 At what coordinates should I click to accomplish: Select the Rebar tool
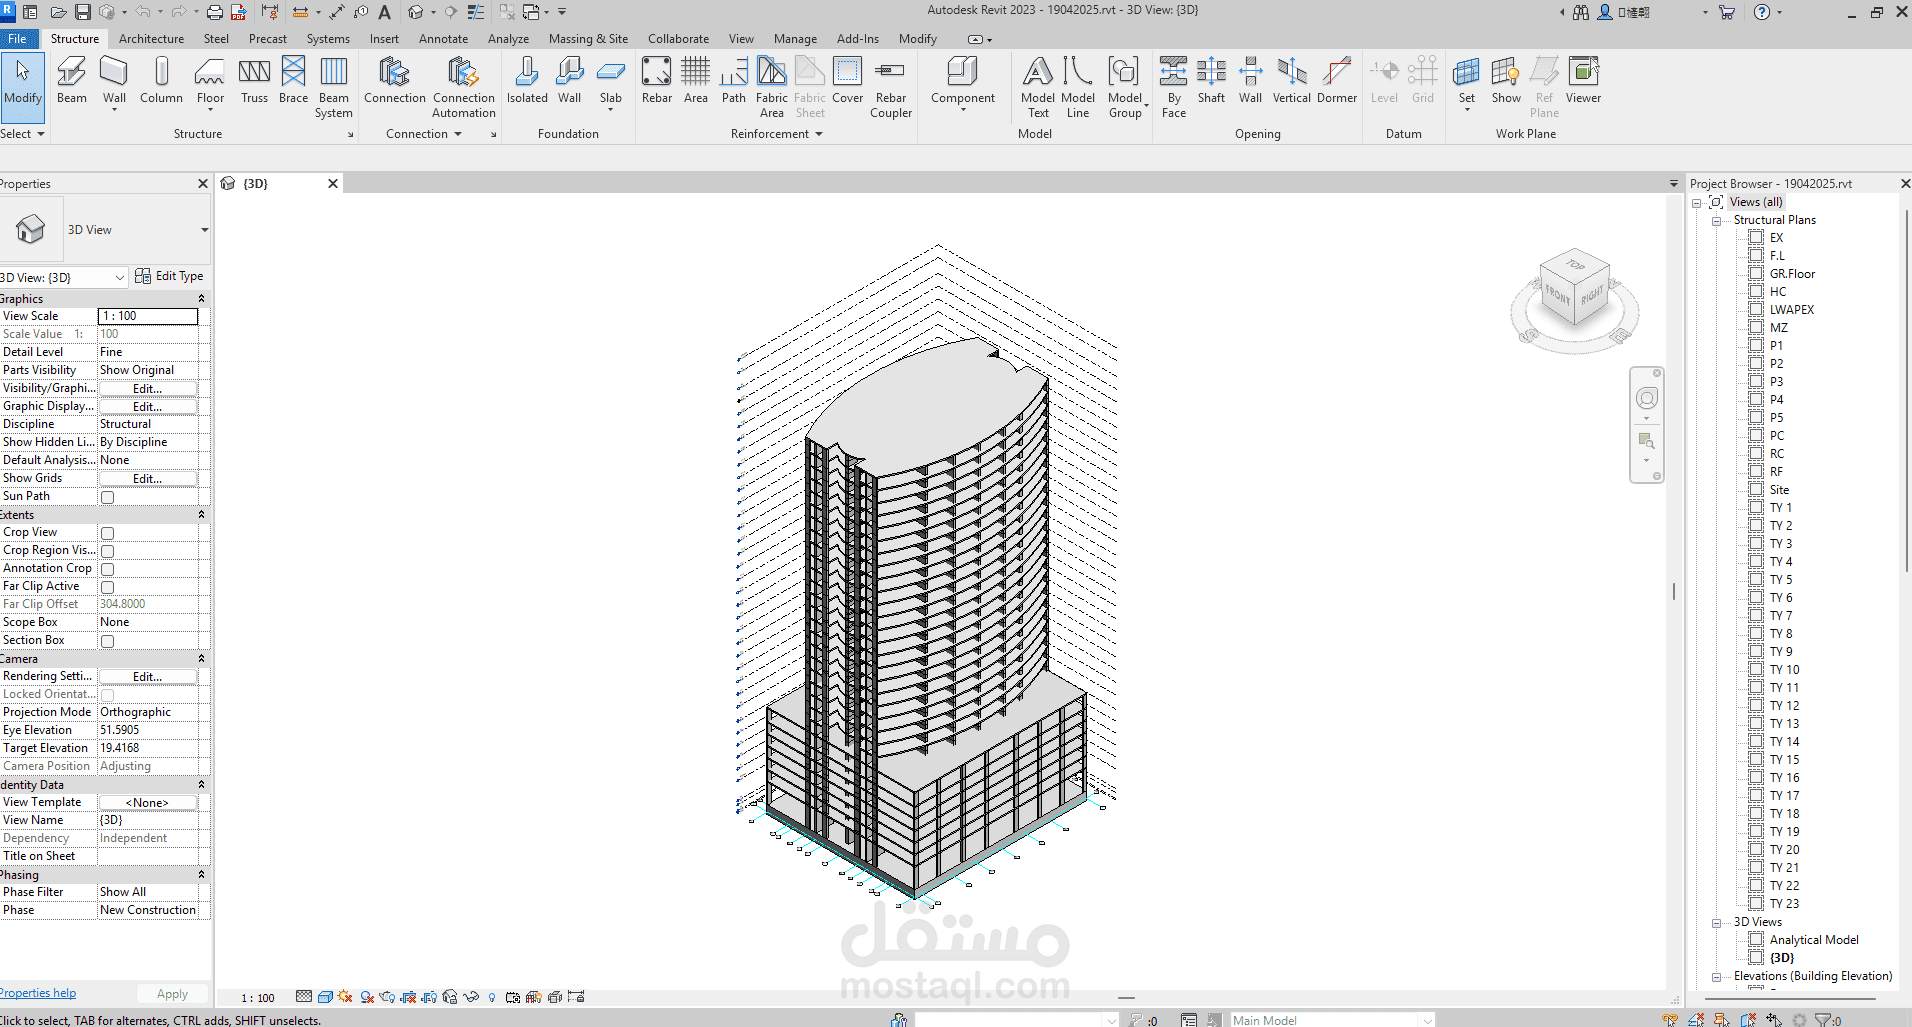coord(657,80)
